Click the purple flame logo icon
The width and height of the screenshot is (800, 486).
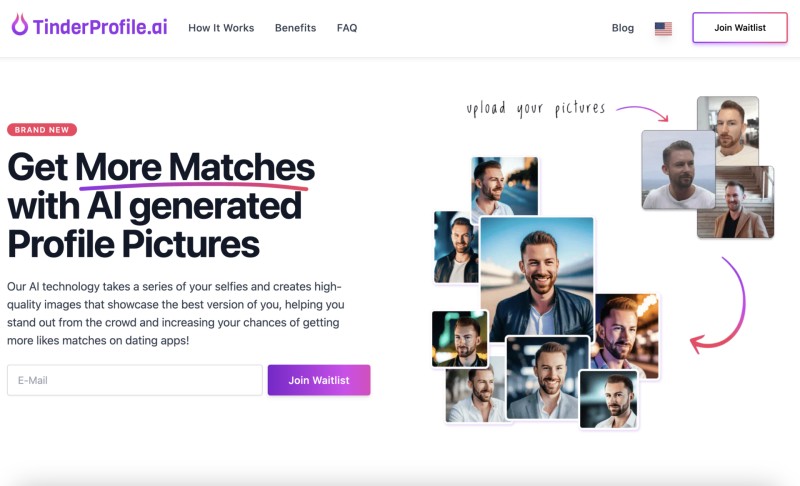point(19,24)
